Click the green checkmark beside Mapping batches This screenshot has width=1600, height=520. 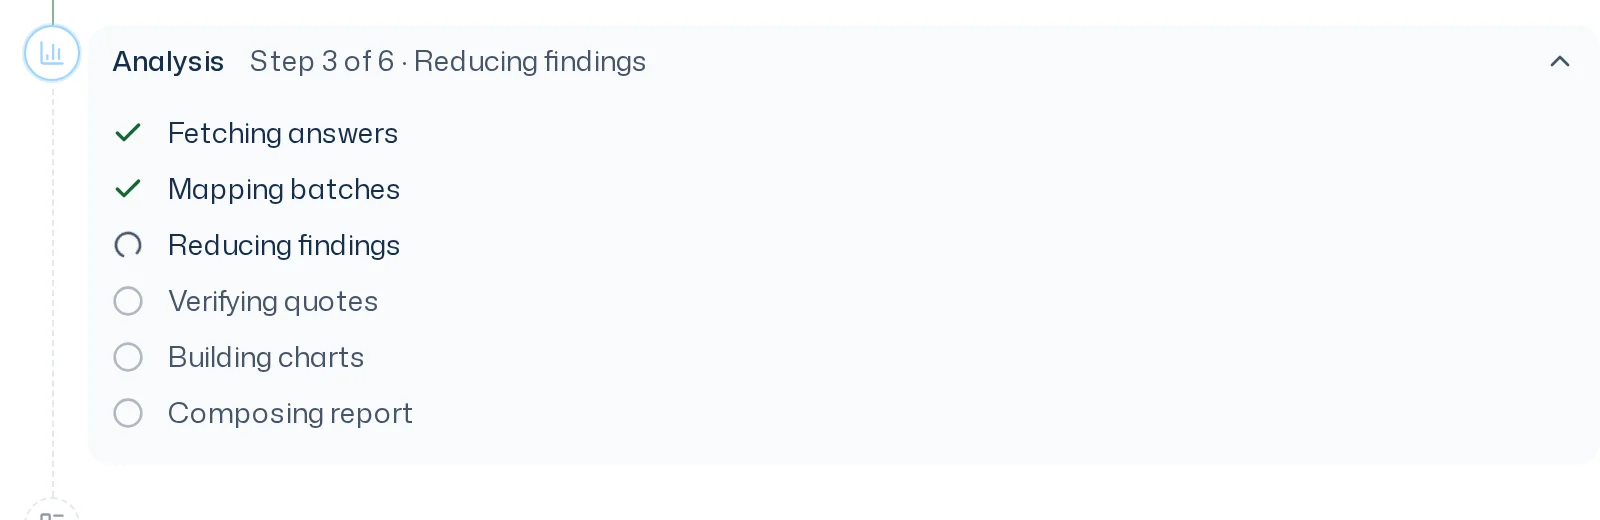coord(128,189)
